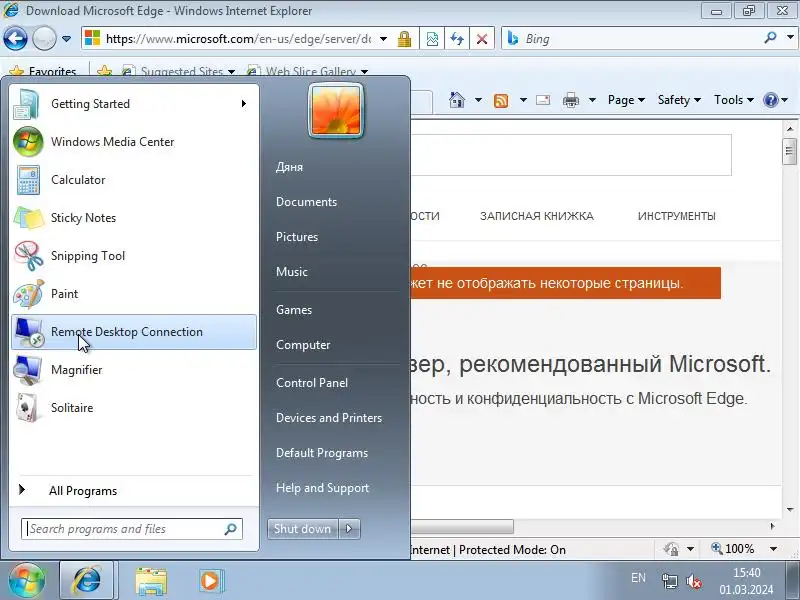This screenshot has width=800, height=600.
Task: Open the Print options dropdown arrow
Action: (592, 100)
